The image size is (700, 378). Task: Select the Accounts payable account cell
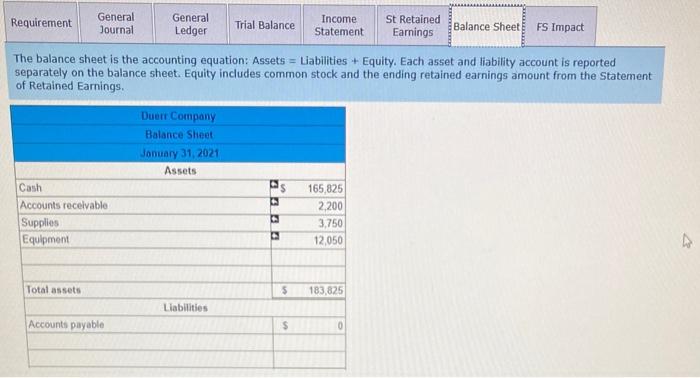coord(150,325)
